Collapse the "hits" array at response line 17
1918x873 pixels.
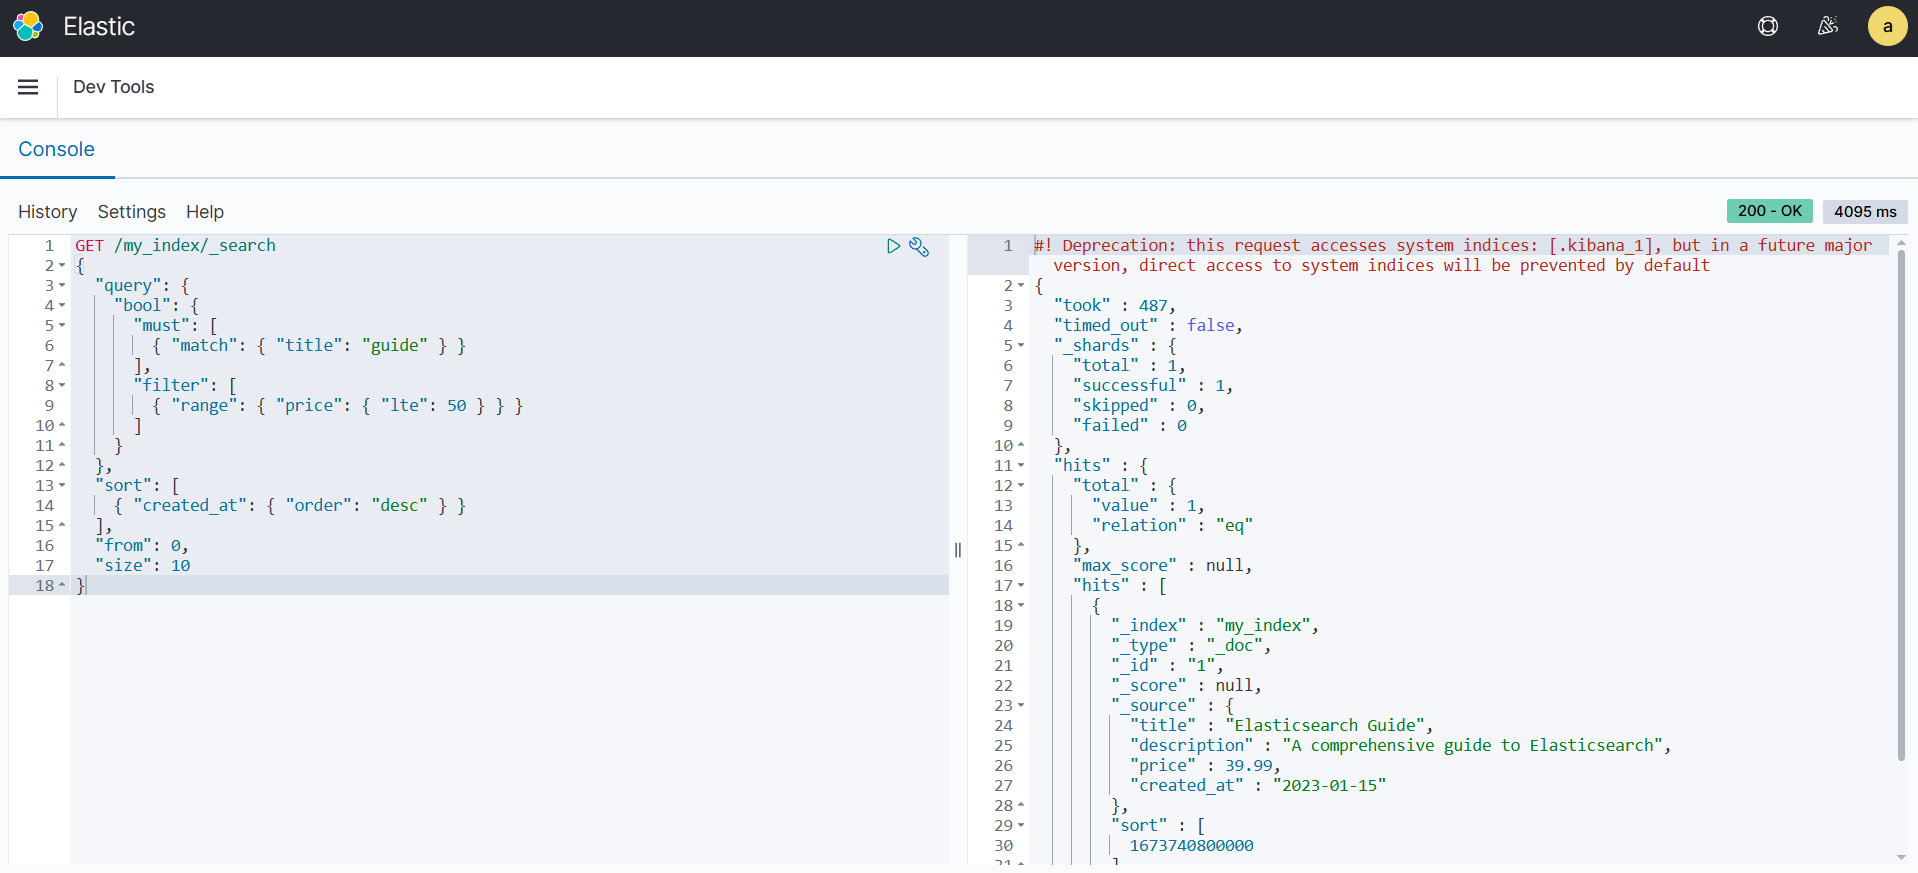click(1021, 586)
